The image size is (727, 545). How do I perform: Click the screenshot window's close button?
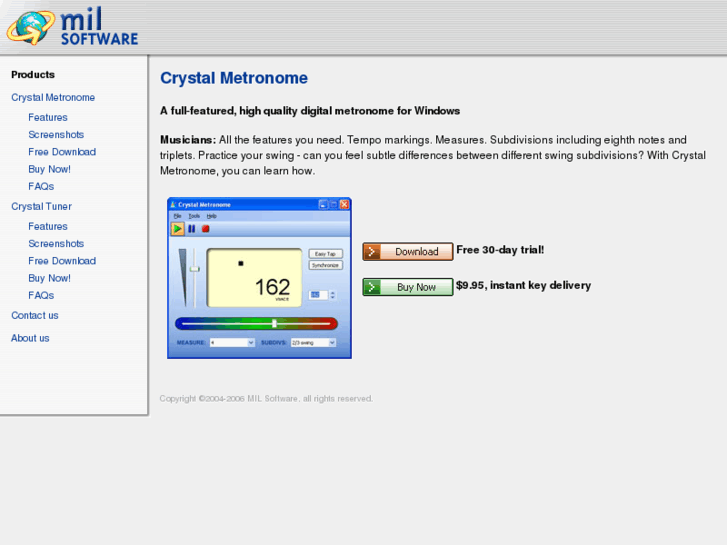pos(344,205)
